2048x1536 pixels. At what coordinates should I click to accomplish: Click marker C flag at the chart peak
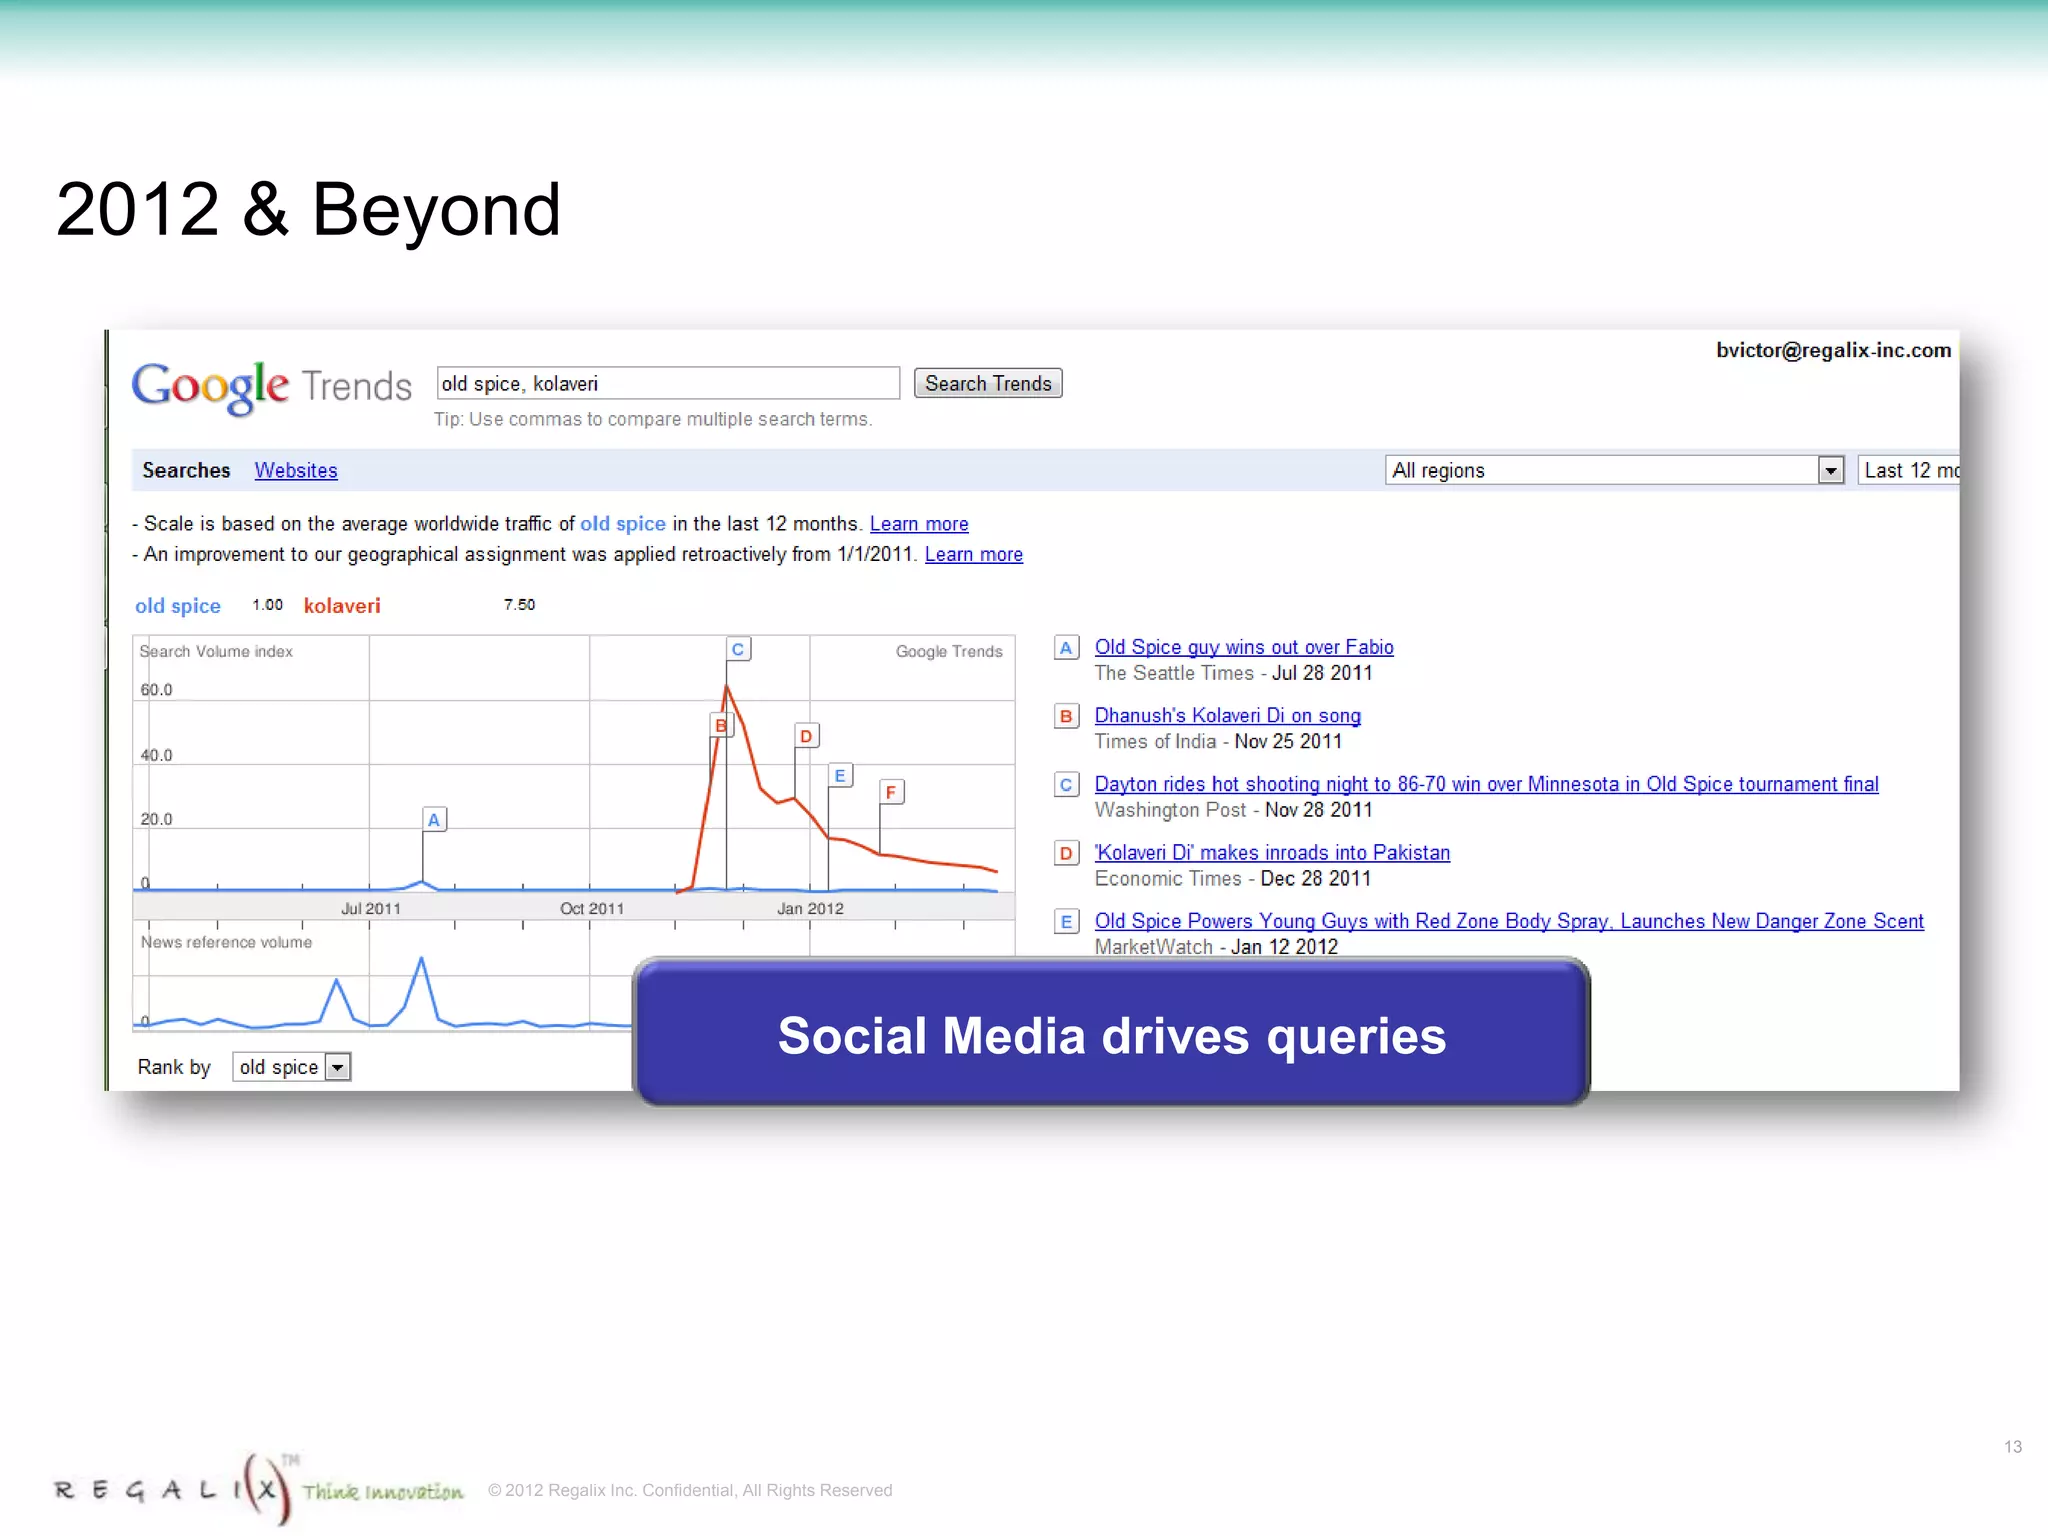pos(738,649)
